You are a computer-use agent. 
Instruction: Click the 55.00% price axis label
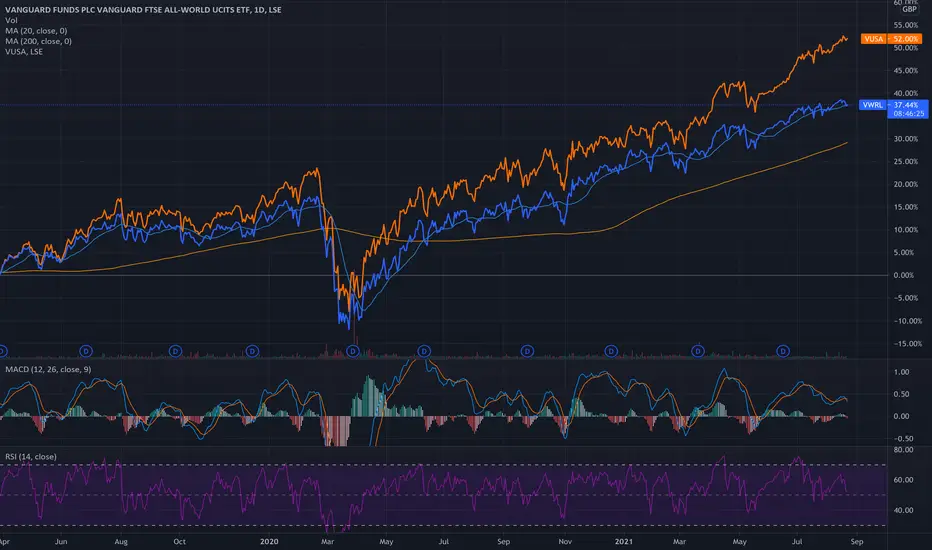pos(905,25)
